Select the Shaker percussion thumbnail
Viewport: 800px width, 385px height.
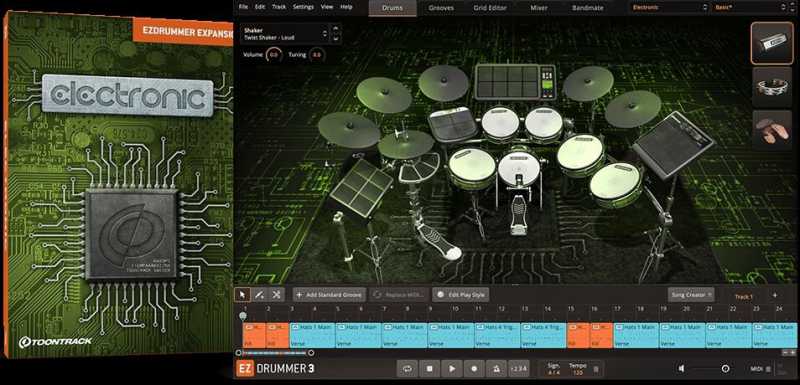point(771,43)
